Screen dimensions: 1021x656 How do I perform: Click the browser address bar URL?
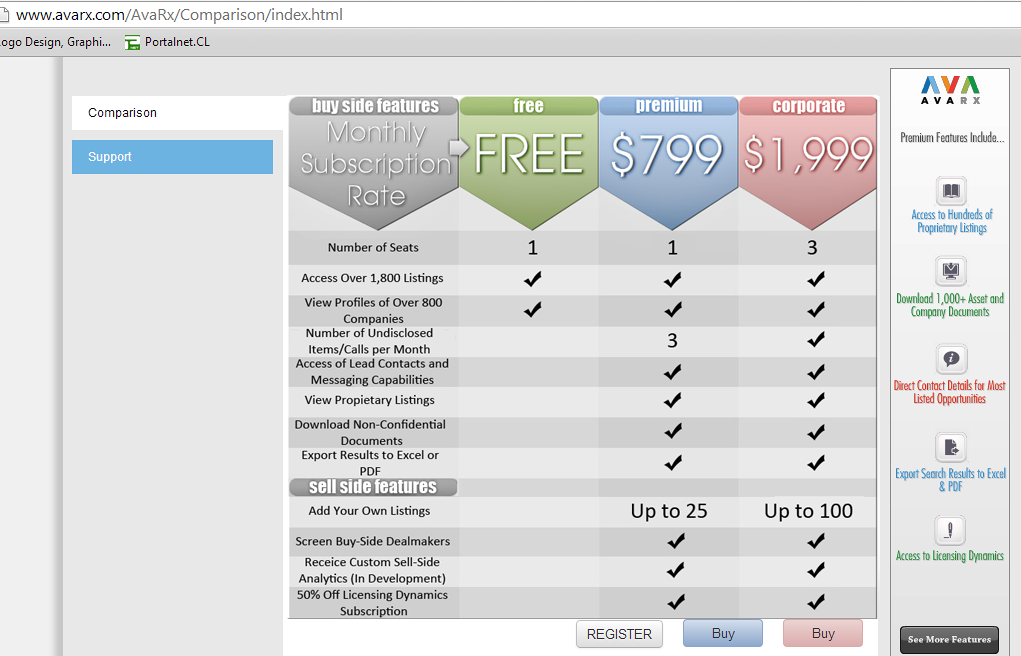(180, 14)
